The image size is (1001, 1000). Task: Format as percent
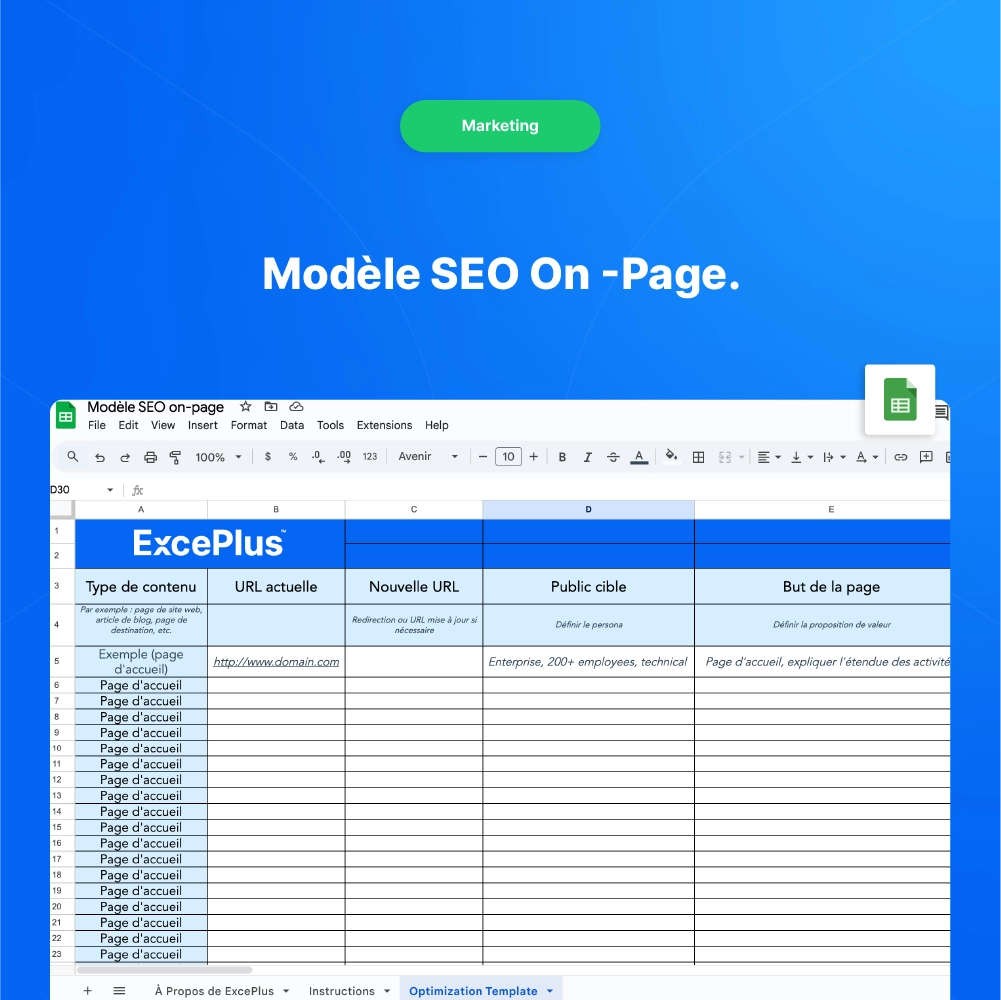(x=293, y=457)
